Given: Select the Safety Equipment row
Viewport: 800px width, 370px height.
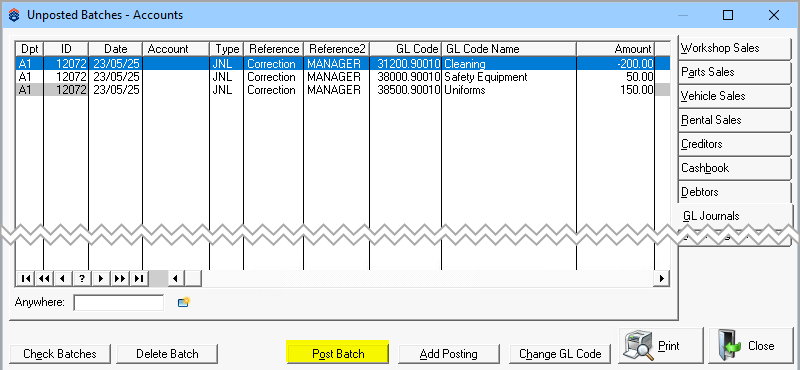Looking at the screenshot, I should [342, 77].
